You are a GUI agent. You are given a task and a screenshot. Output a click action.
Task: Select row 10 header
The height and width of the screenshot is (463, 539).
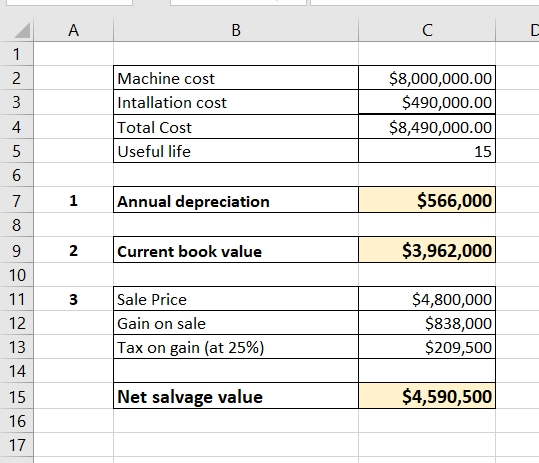coord(16,275)
